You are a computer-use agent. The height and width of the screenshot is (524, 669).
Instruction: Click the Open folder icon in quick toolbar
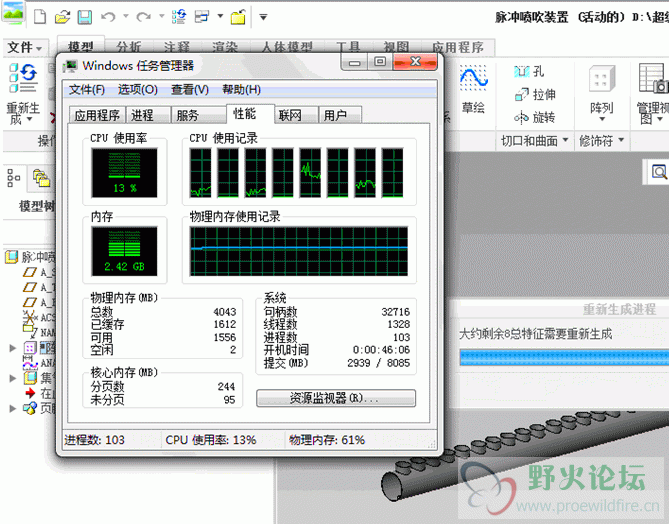63,17
